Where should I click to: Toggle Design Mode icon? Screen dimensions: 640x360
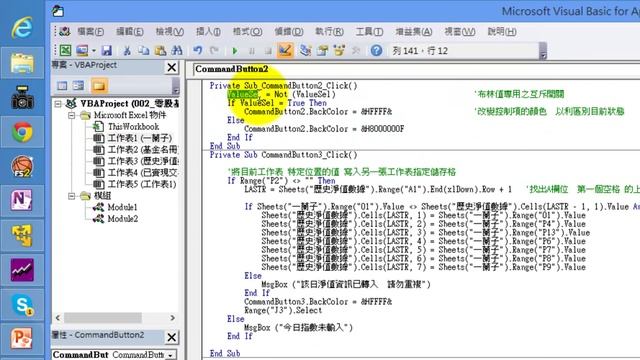[285, 51]
